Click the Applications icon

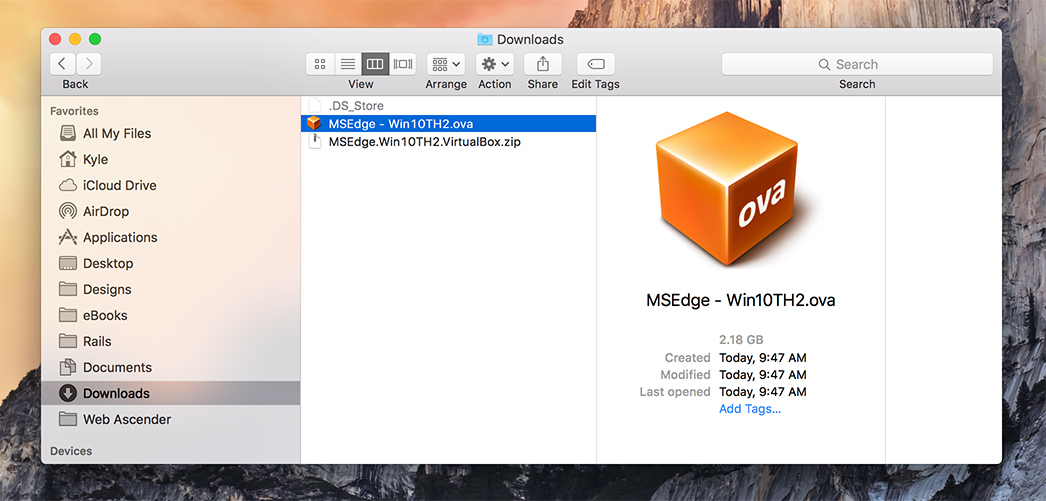(x=67, y=237)
